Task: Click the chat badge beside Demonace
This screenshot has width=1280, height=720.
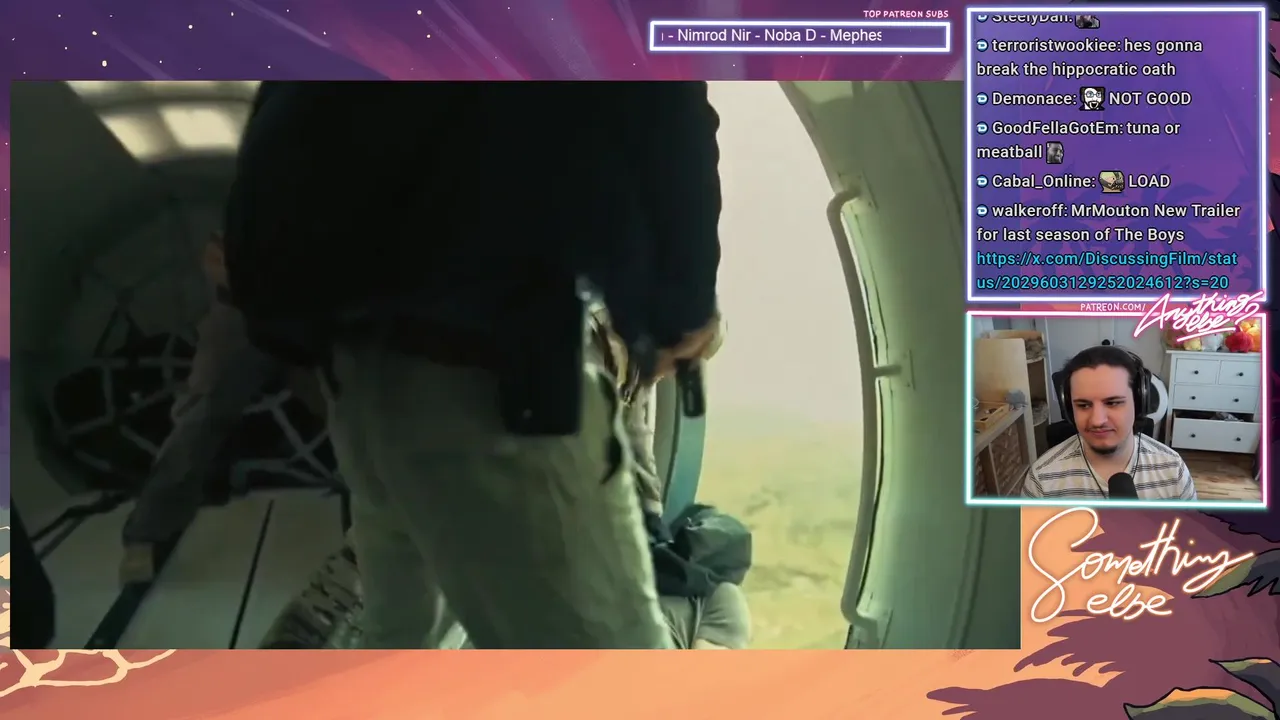Action: [x=982, y=99]
